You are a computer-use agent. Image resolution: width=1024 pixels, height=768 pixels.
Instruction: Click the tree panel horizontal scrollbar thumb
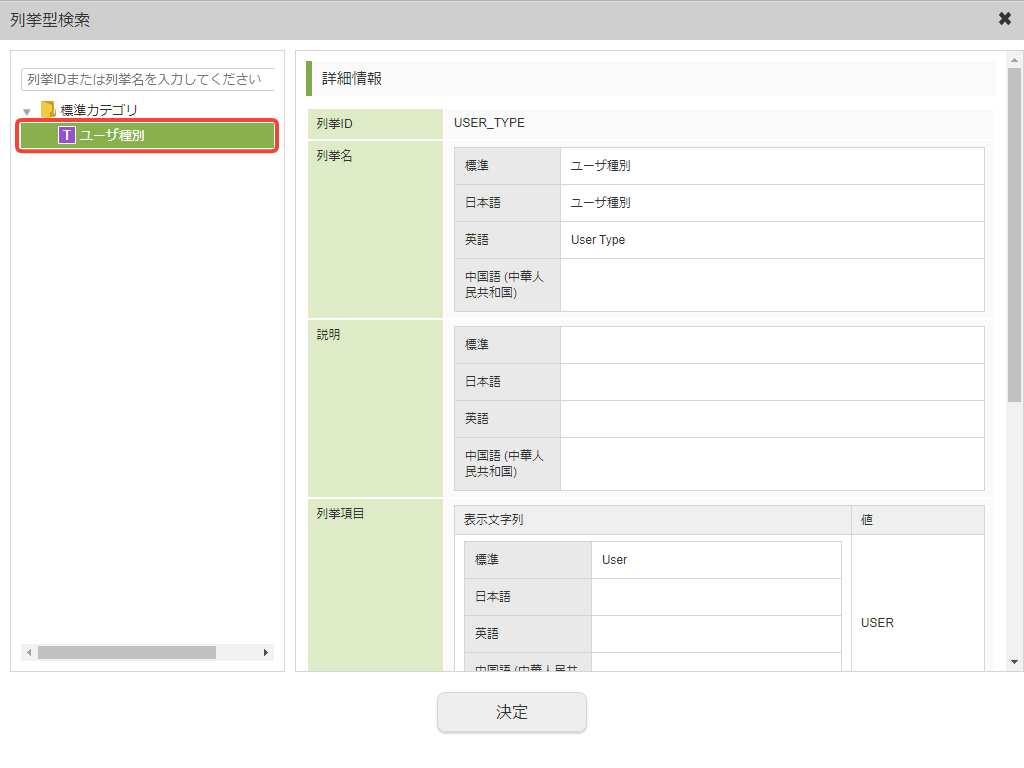click(x=126, y=652)
